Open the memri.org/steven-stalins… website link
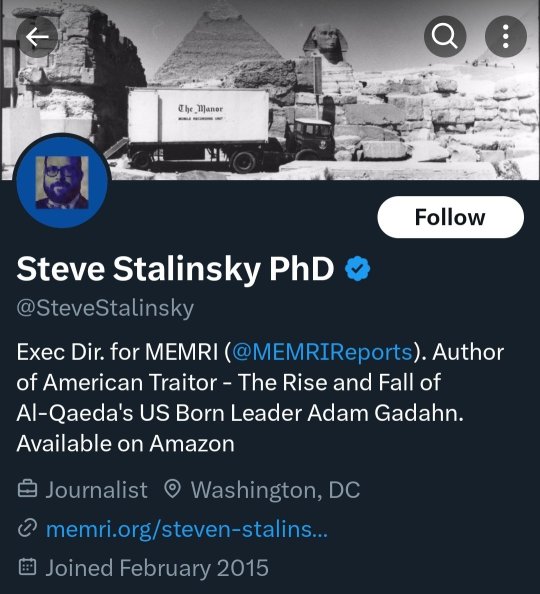Screen dimensions: 540x594 187,529
